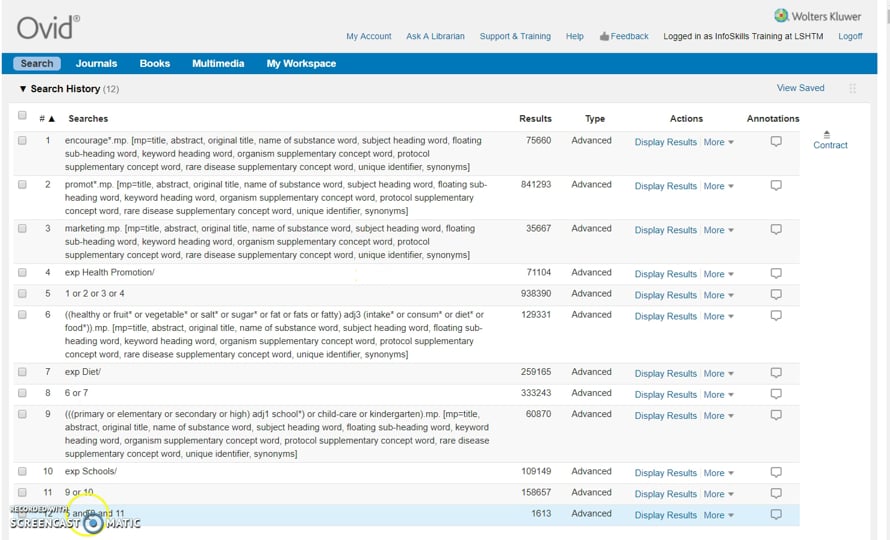Open the View Saved link
Image resolution: width=890 pixels, height=540 pixels.
tap(800, 88)
